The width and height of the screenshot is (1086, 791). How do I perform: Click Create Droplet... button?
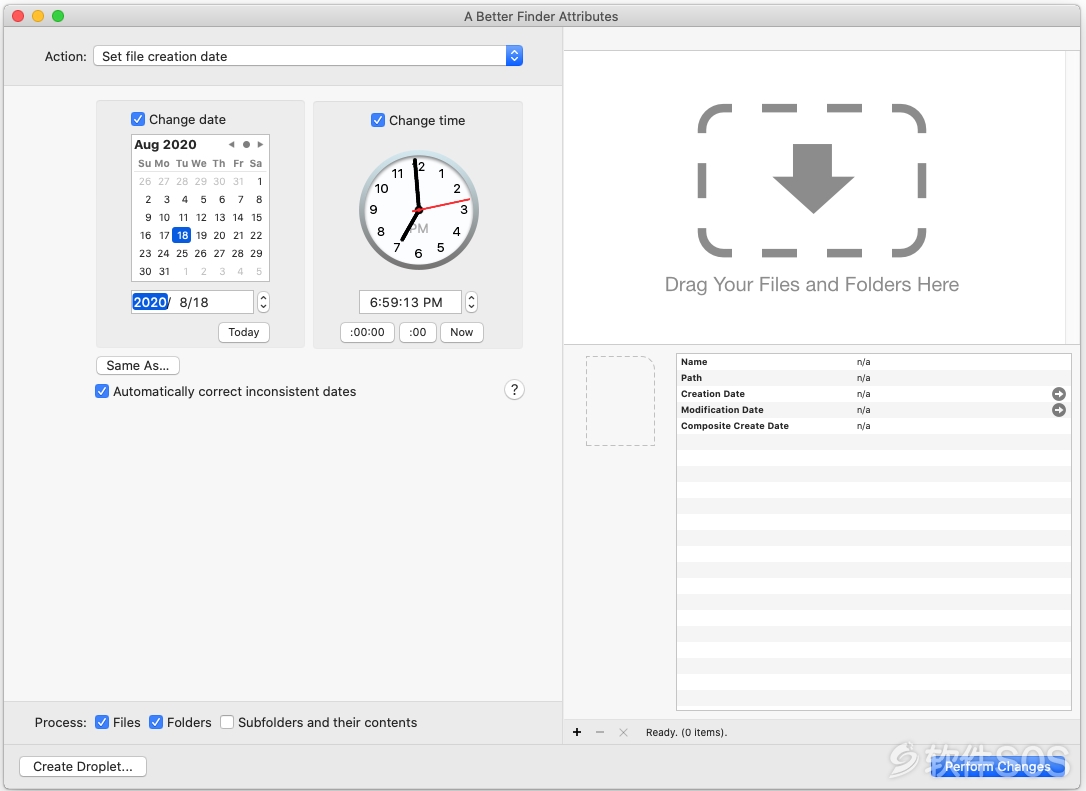click(x=82, y=766)
